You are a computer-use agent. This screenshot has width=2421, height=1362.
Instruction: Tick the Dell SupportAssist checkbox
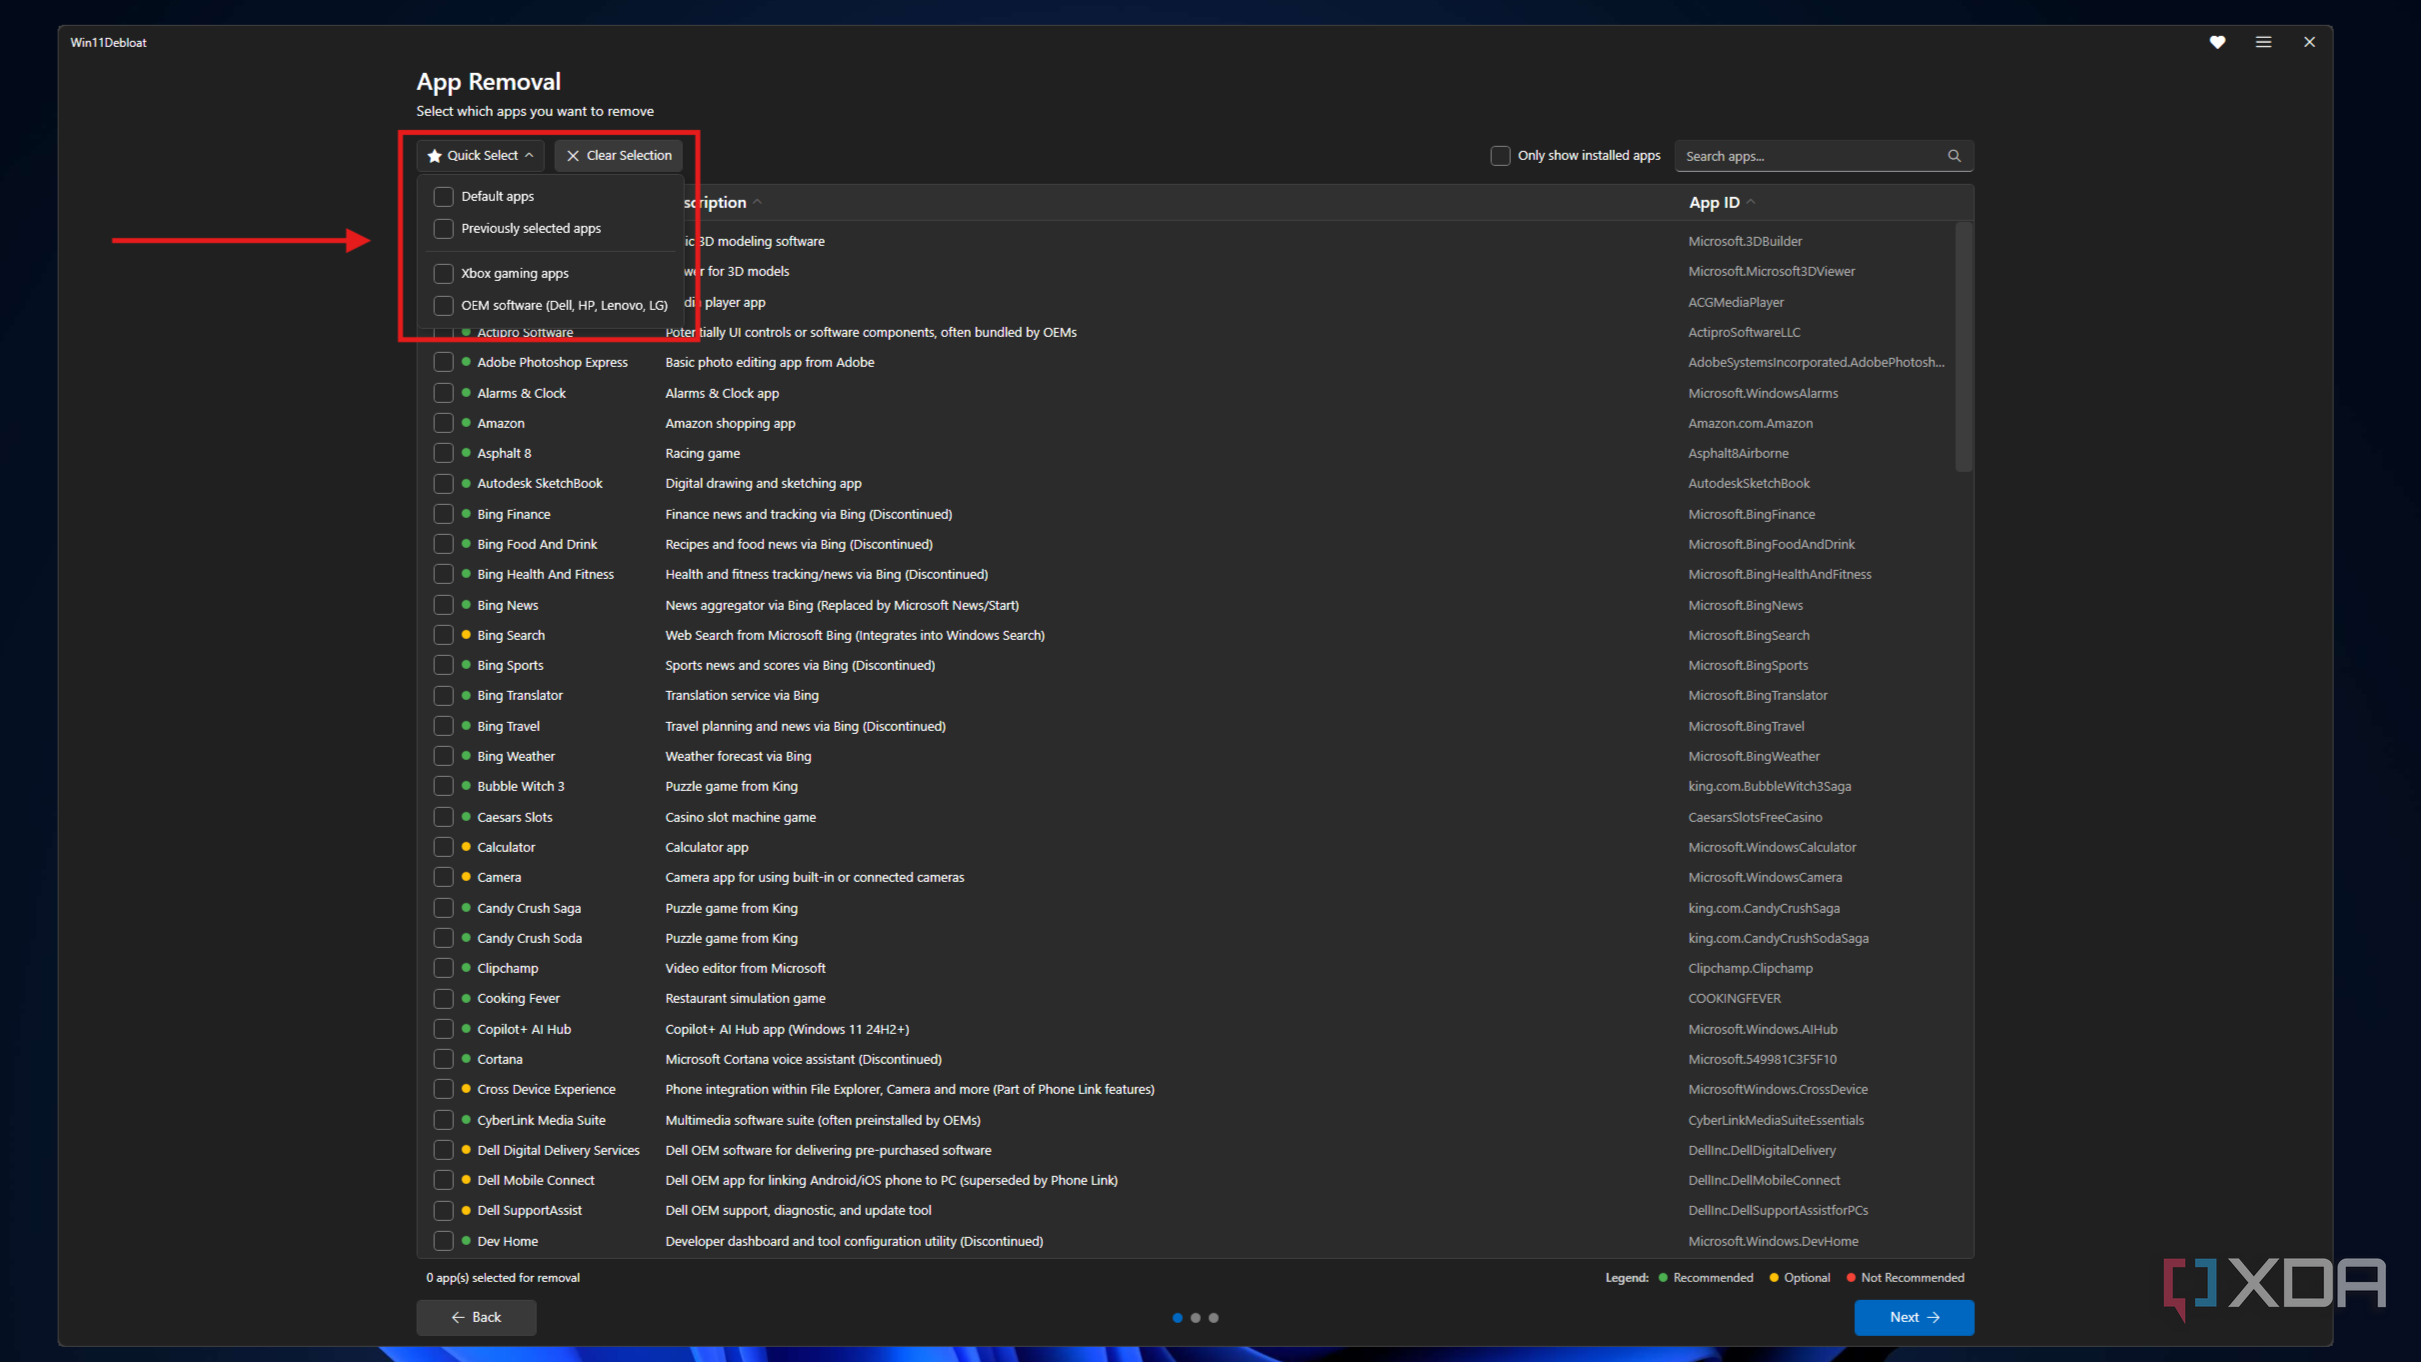tap(443, 1210)
